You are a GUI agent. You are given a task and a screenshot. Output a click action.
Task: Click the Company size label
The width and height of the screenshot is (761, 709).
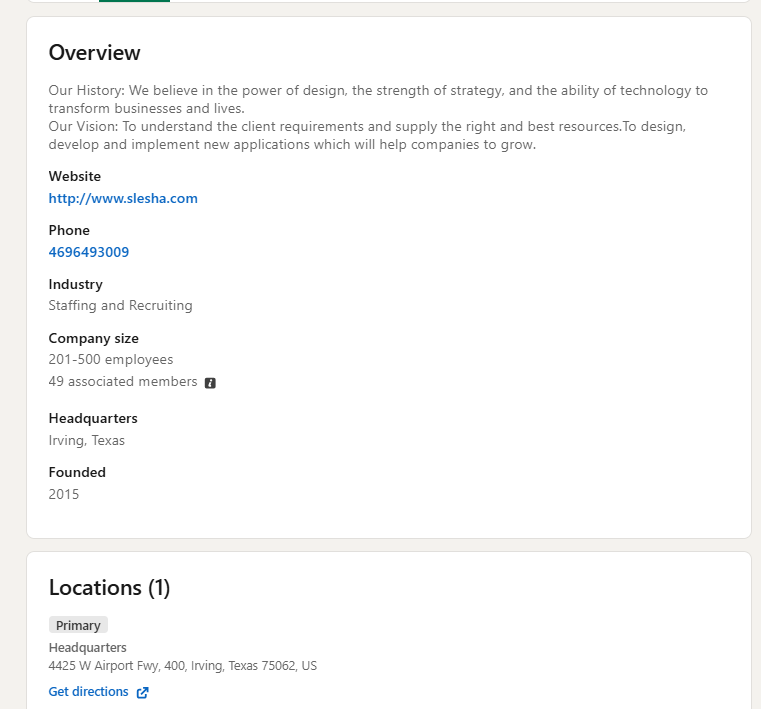click(x=94, y=338)
